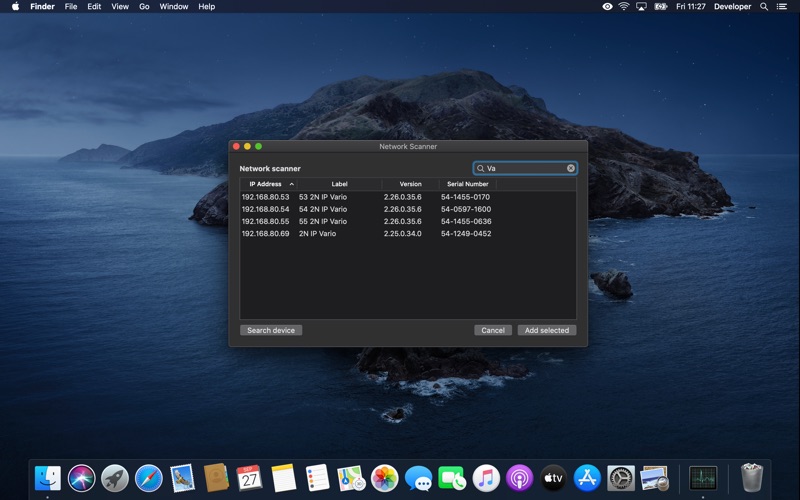
Task: Click the Wi-Fi status icon
Action: (624, 6)
